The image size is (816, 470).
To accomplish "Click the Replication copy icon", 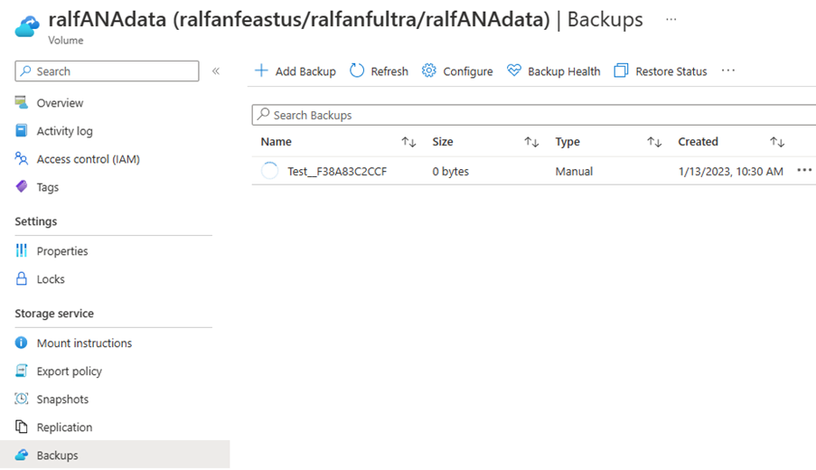I will 21,427.
